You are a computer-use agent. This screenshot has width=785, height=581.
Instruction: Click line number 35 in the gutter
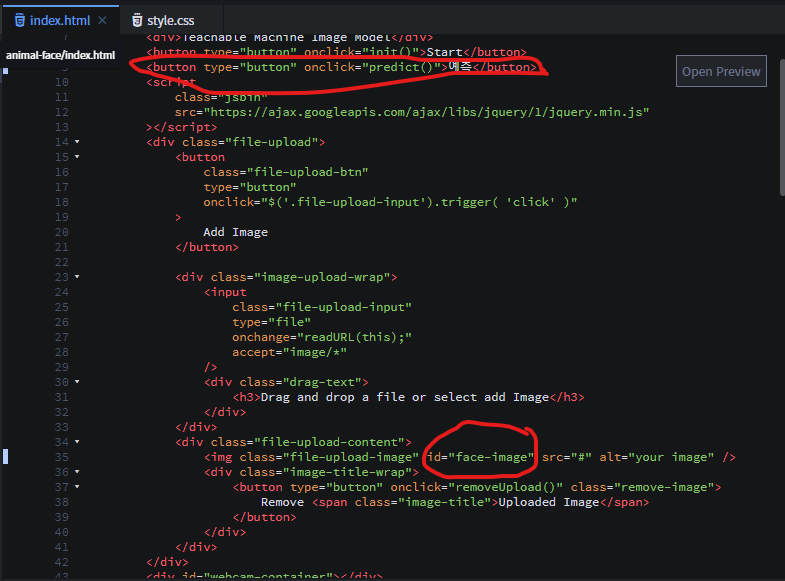(x=62, y=457)
